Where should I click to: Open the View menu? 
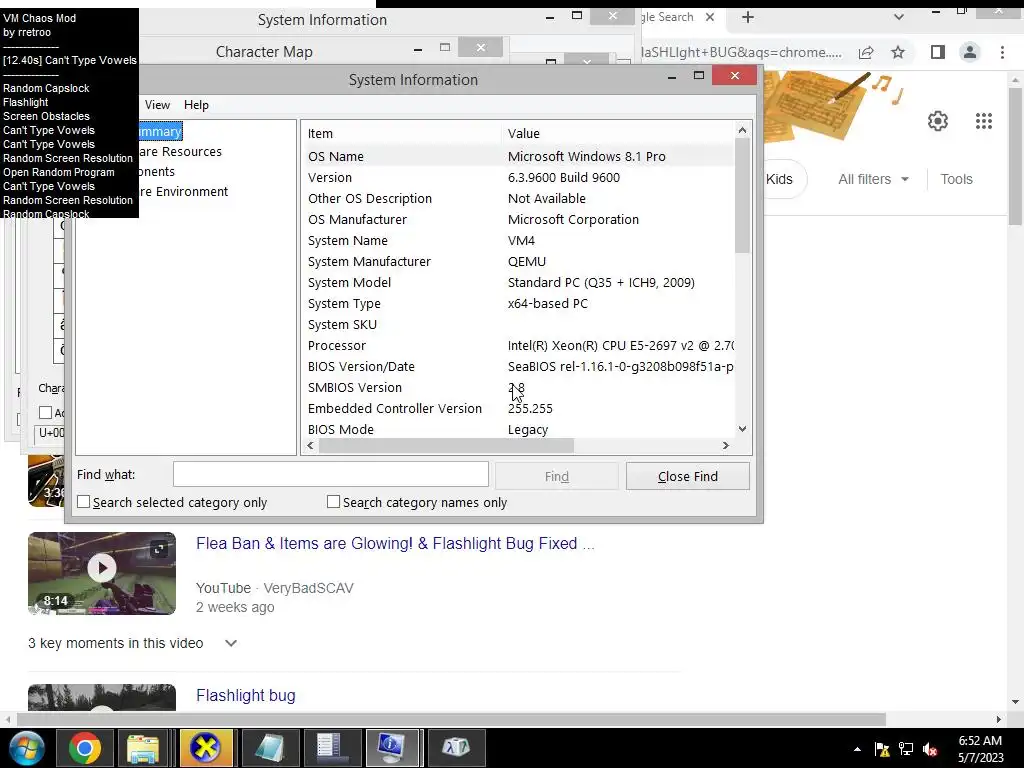[x=157, y=105]
